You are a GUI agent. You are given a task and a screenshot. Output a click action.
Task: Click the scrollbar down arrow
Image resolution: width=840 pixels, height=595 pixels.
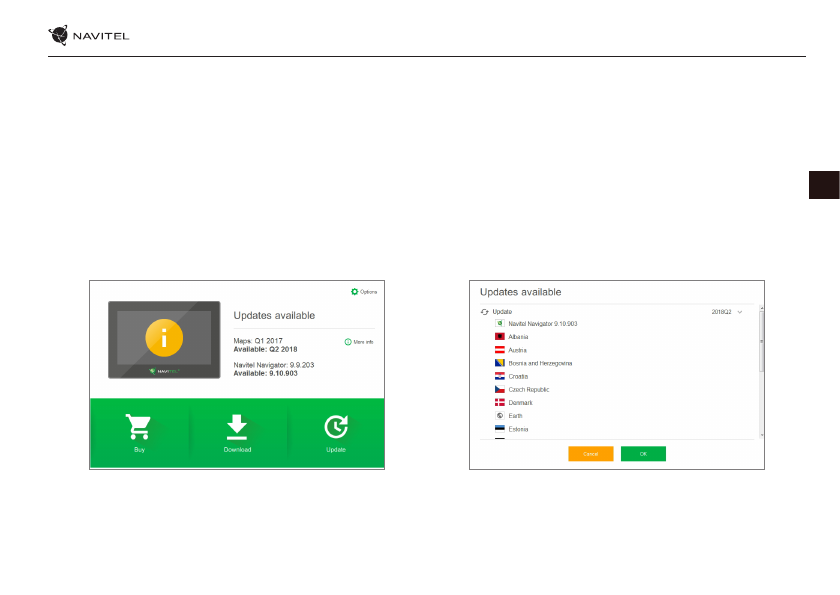[761, 435]
